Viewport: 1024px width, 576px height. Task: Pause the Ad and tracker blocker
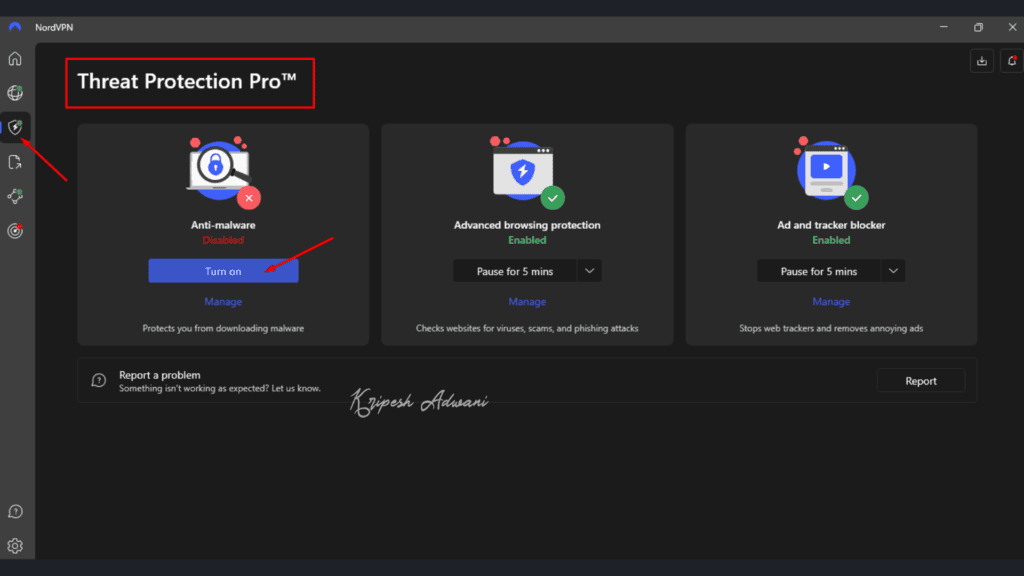point(819,270)
